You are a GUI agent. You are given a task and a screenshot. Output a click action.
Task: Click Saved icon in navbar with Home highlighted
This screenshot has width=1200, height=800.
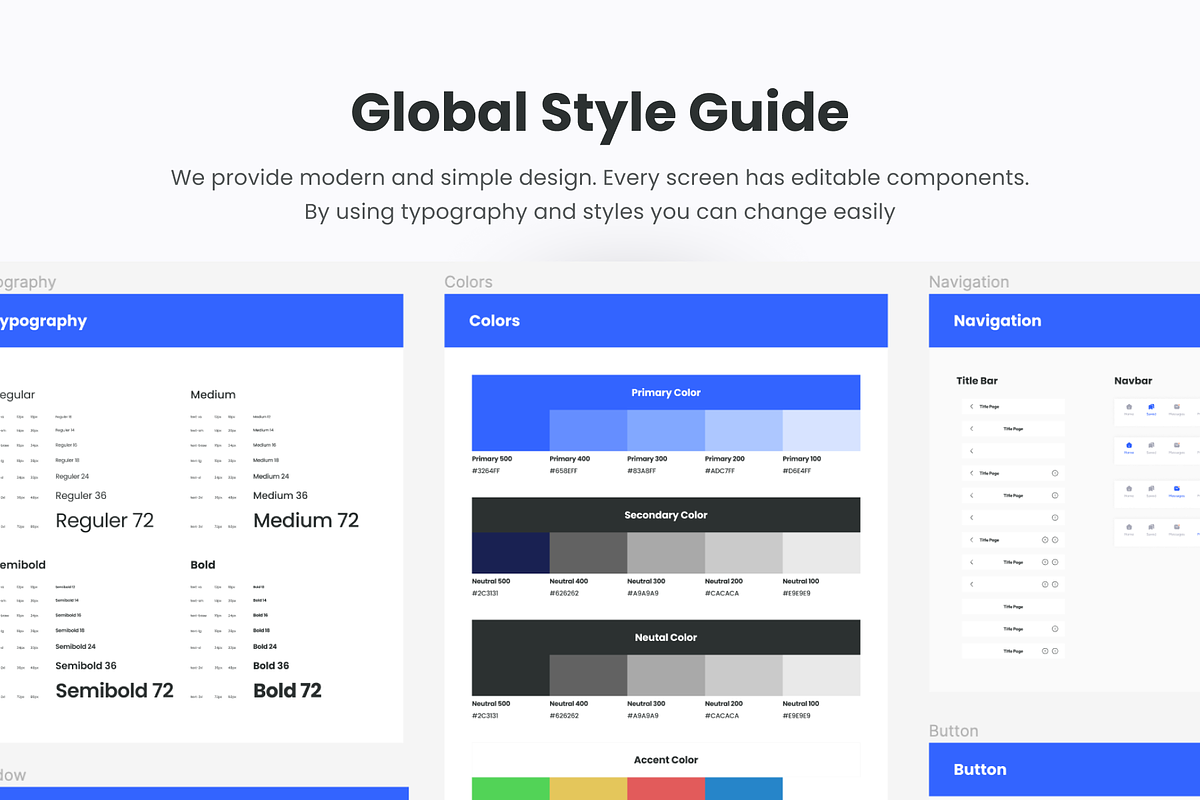1151,445
